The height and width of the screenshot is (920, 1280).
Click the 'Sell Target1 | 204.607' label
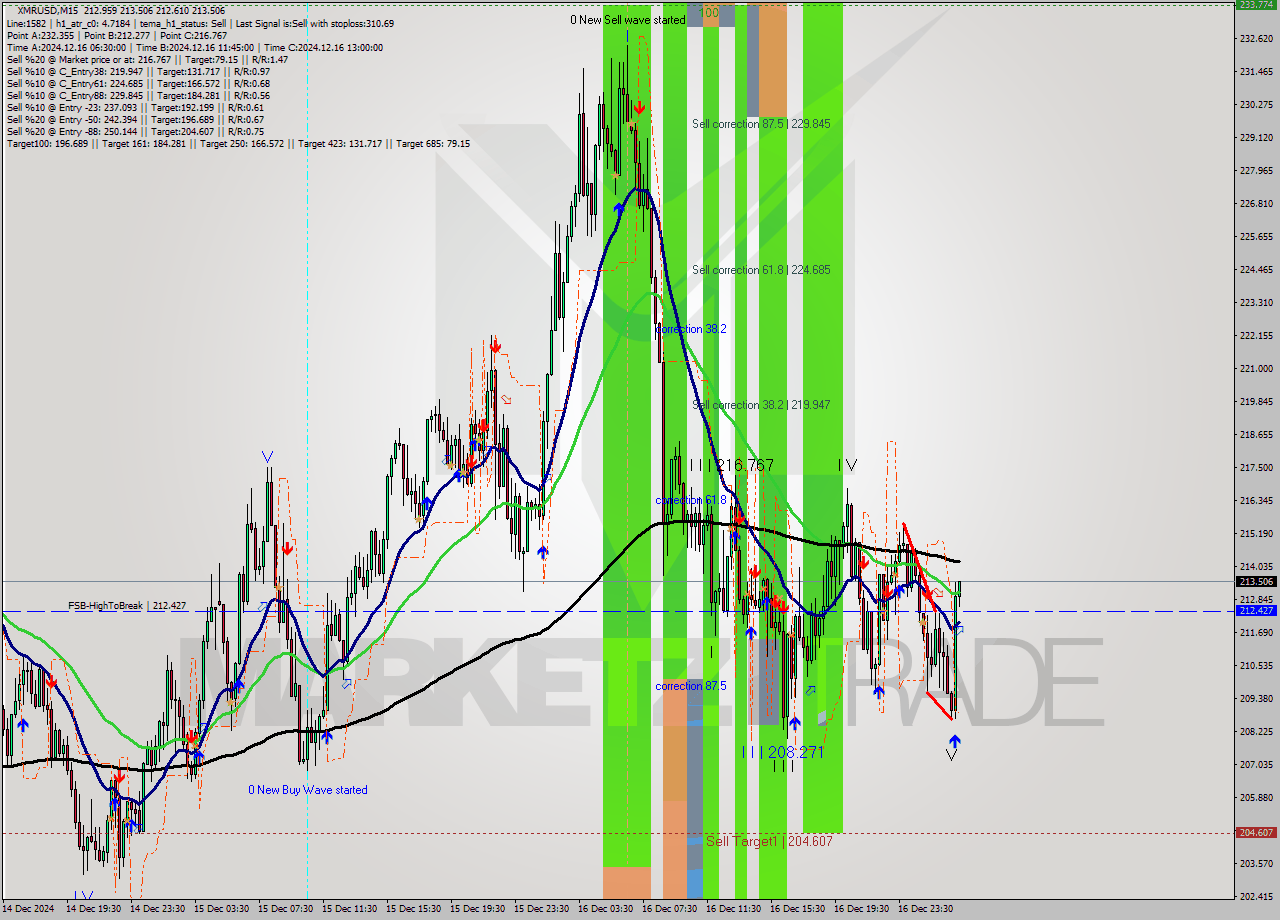point(769,841)
